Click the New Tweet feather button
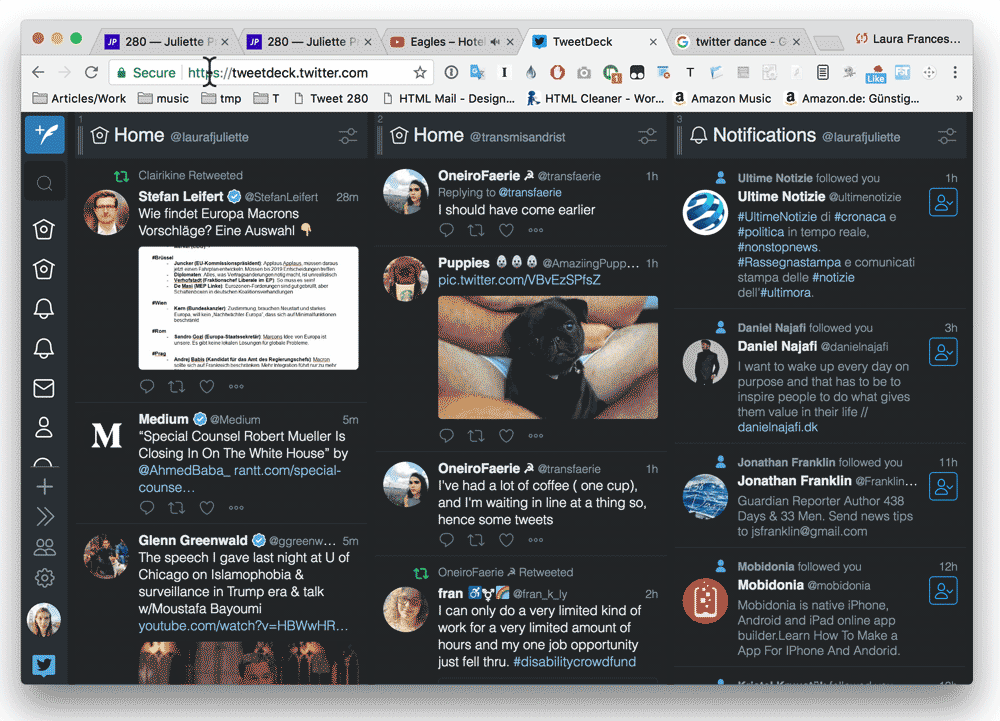Image resolution: width=1000 pixels, height=721 pixels. pos(45,135)
